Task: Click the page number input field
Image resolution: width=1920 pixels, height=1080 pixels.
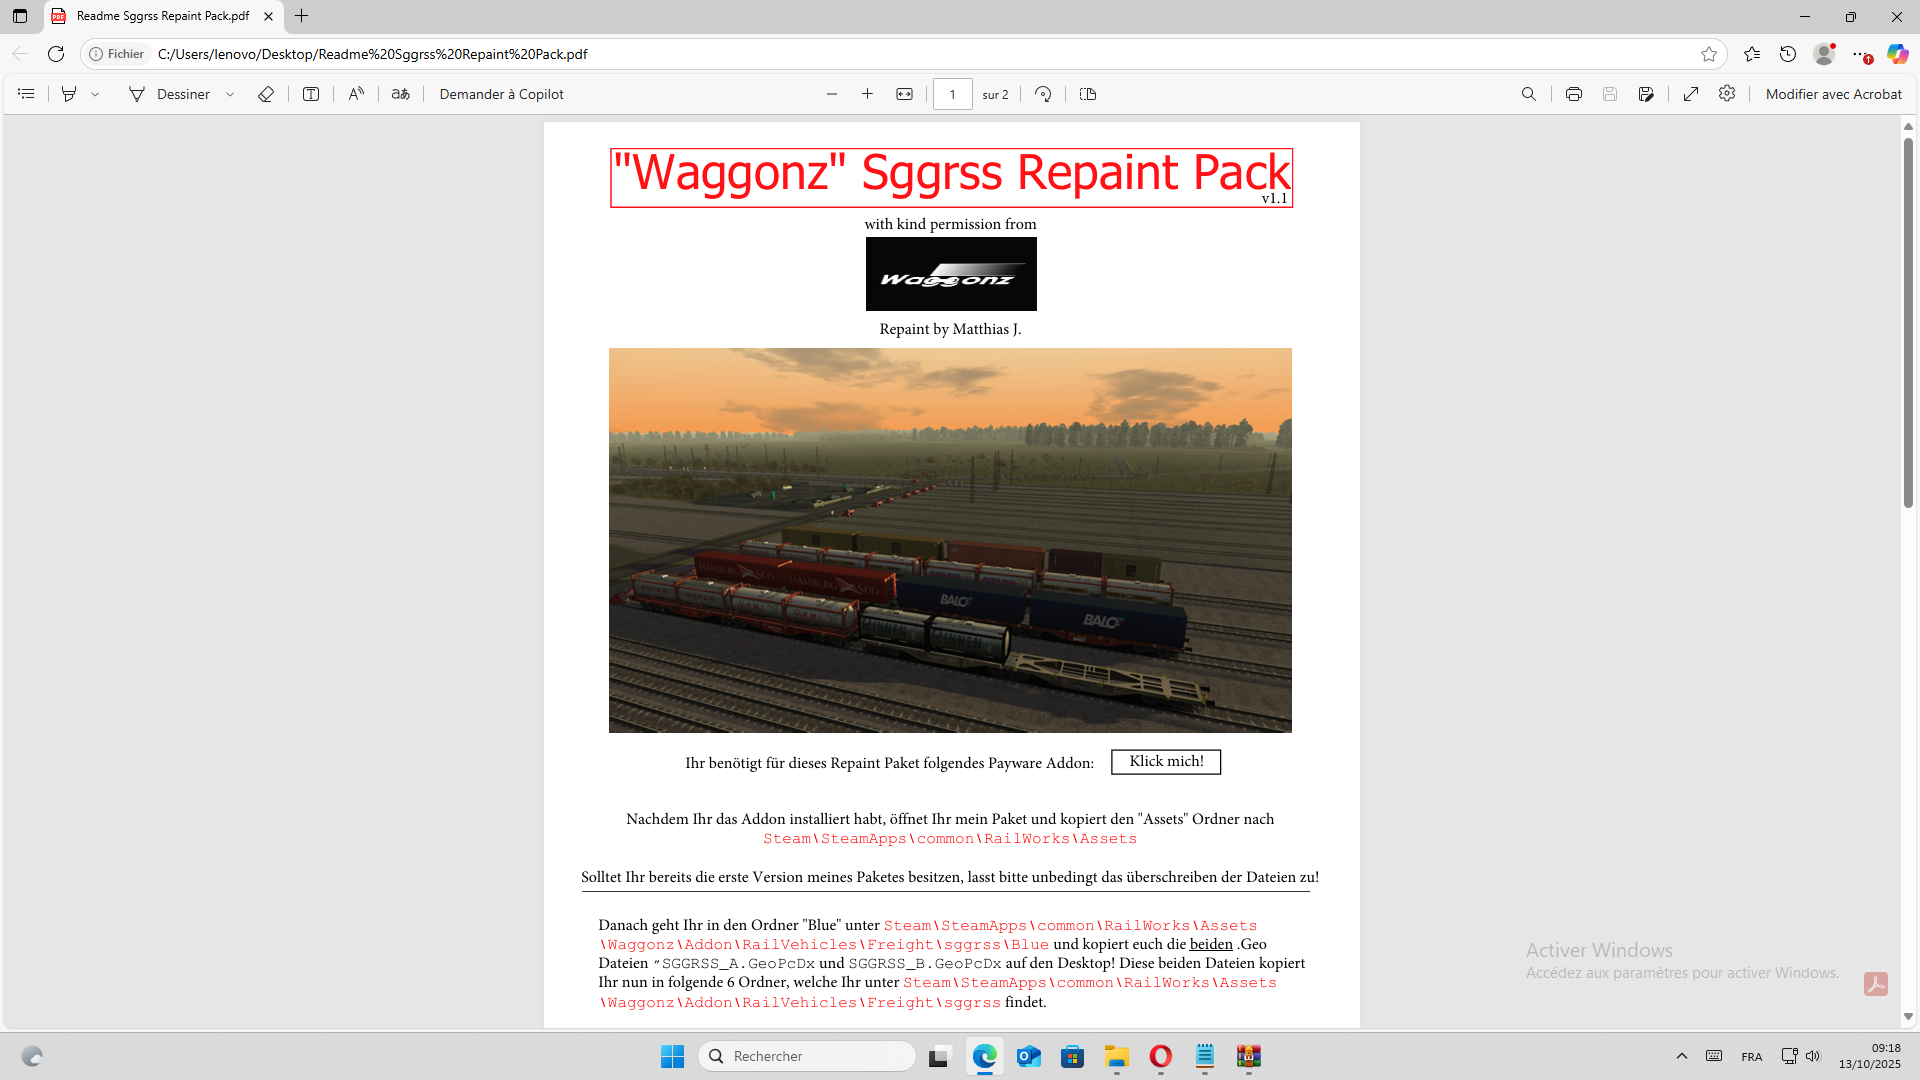Action: tap(952, 94)
